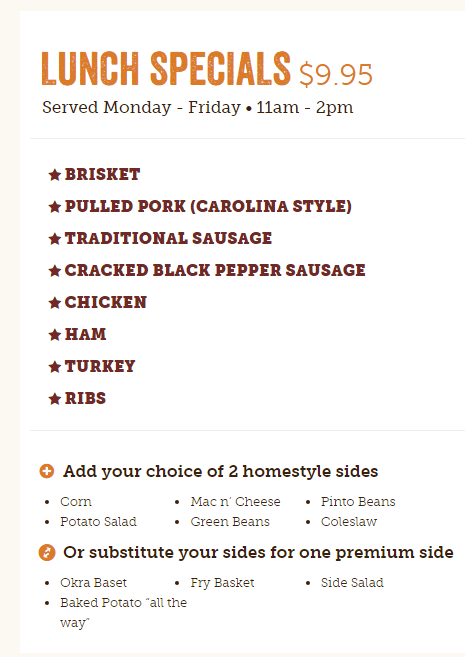
Task: Select Fry Basket premium side
Action: point(222,582)
